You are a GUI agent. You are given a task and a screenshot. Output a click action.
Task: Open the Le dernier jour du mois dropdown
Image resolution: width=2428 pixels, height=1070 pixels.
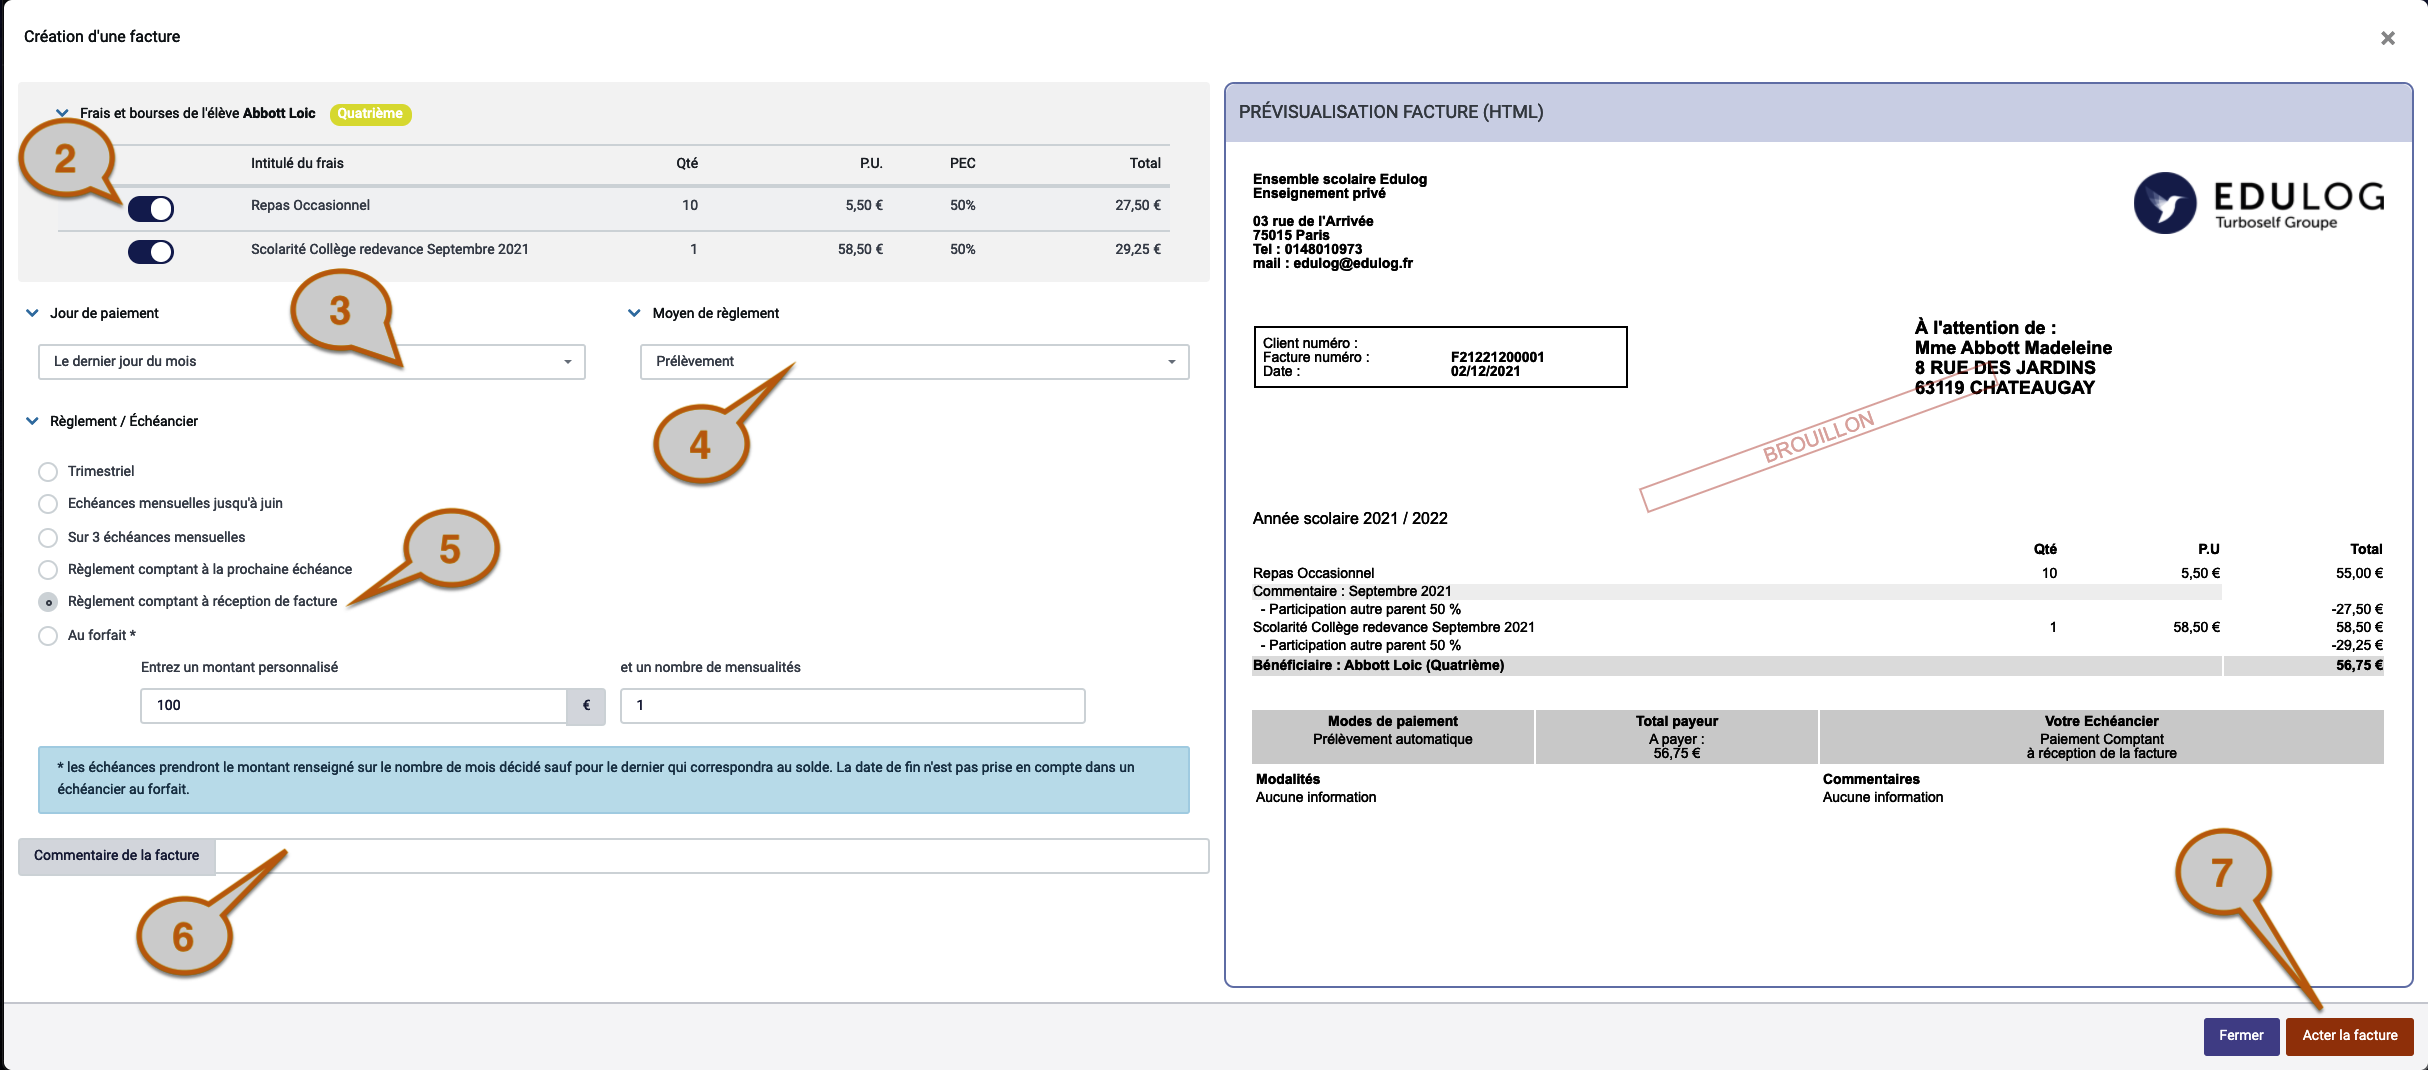click(x=312, y=361)
